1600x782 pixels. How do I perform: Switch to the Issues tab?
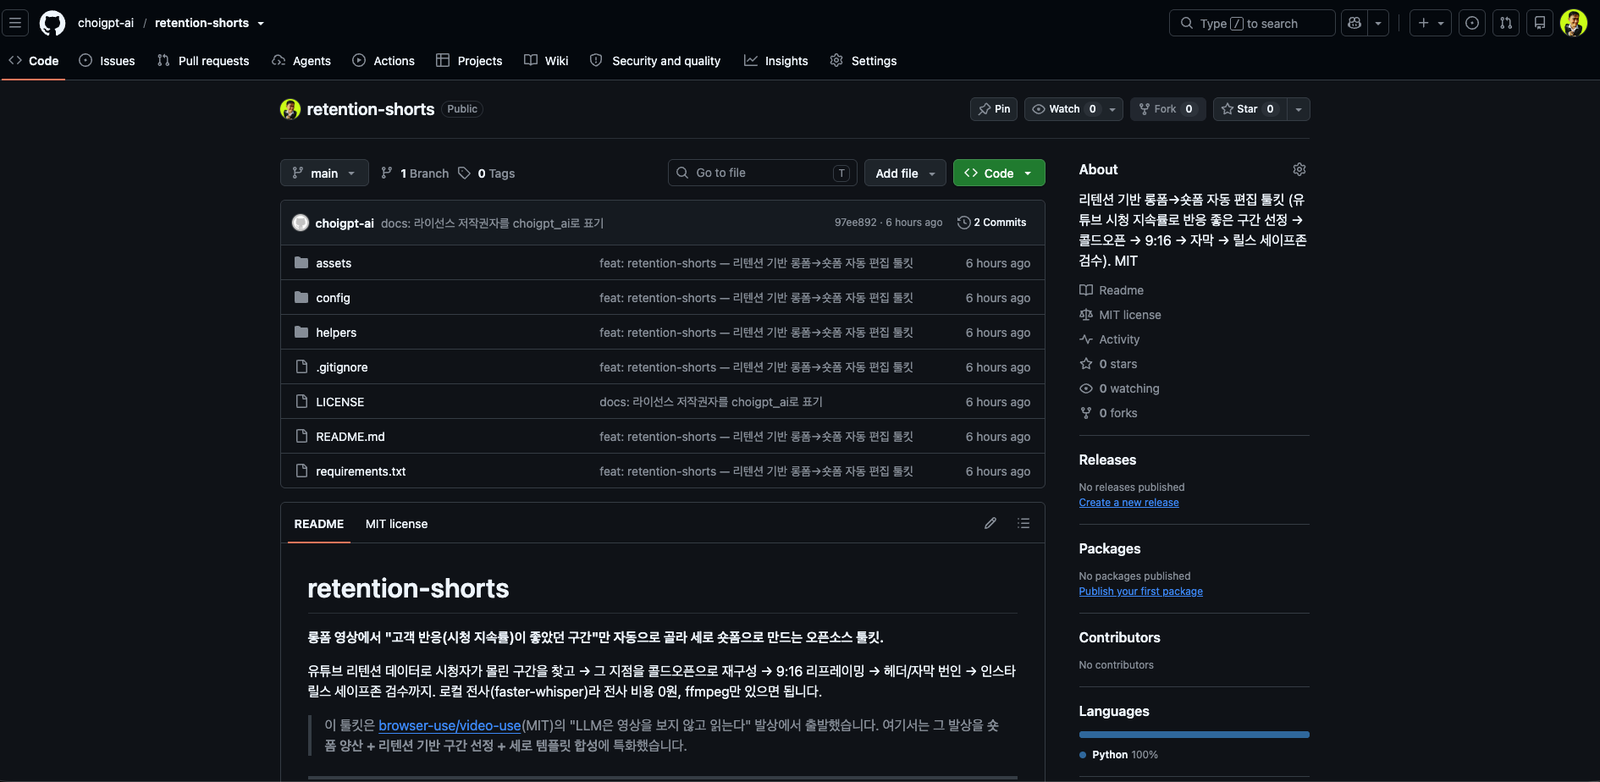[x=107, y=61]
